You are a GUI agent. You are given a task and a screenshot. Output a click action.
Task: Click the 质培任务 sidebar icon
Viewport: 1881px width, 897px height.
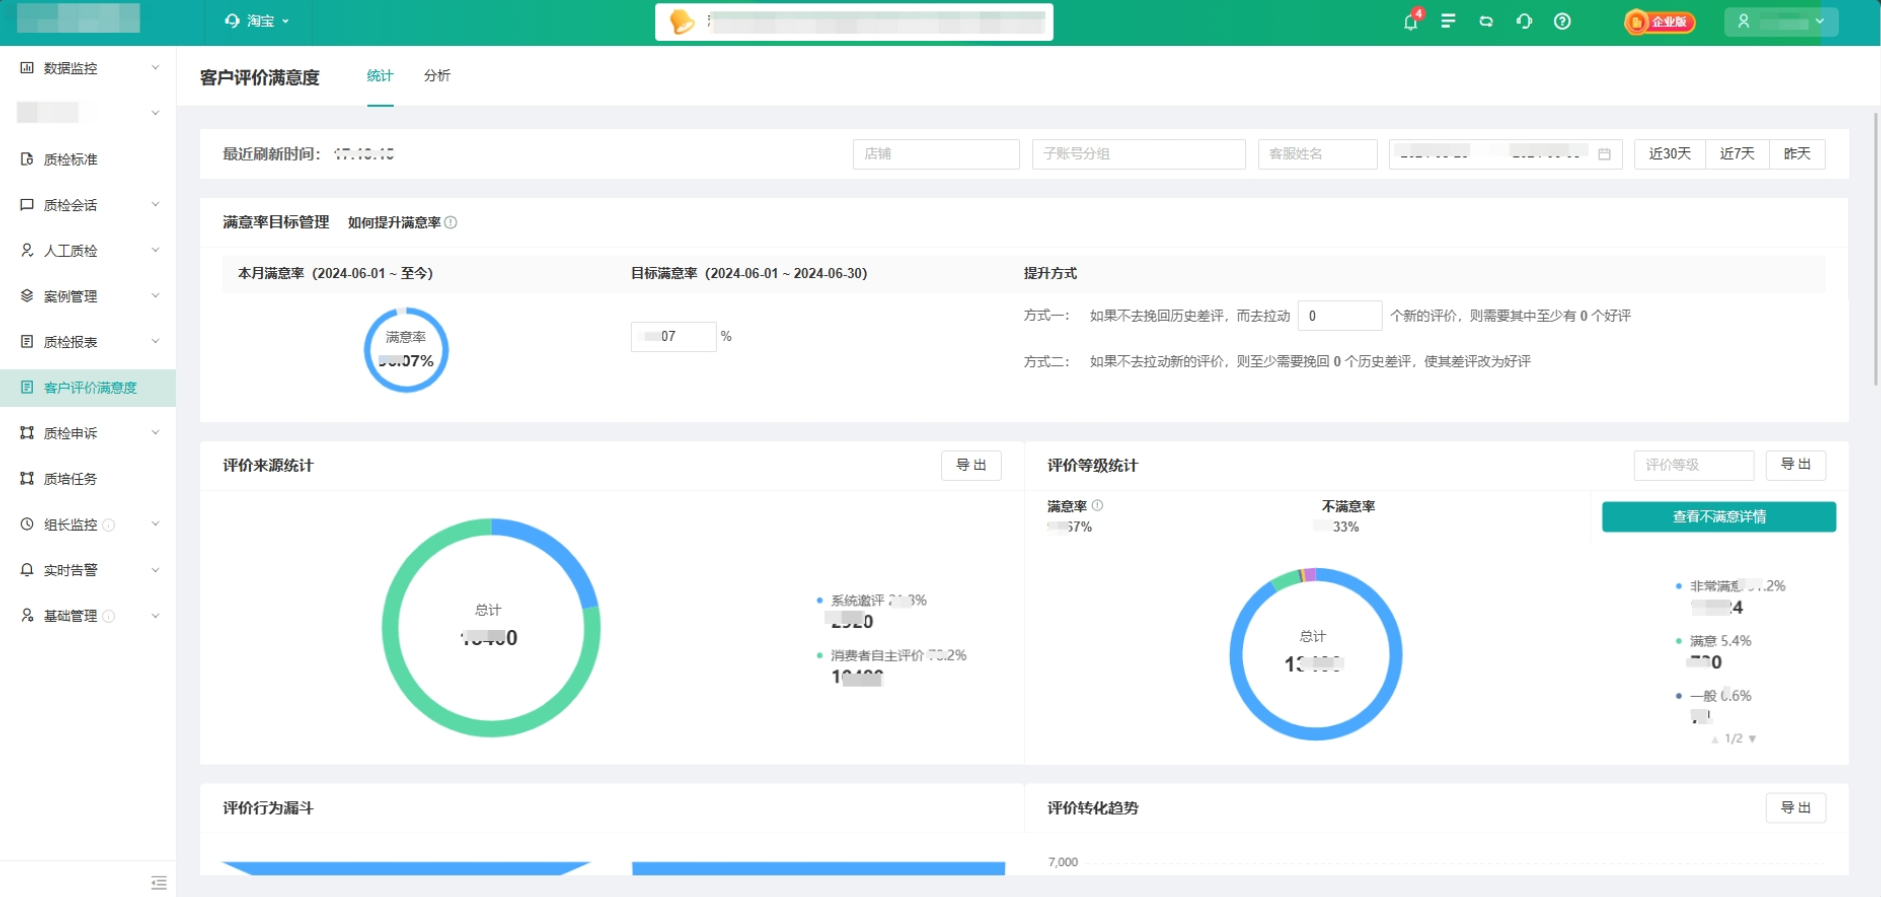[x=27, y=479]
